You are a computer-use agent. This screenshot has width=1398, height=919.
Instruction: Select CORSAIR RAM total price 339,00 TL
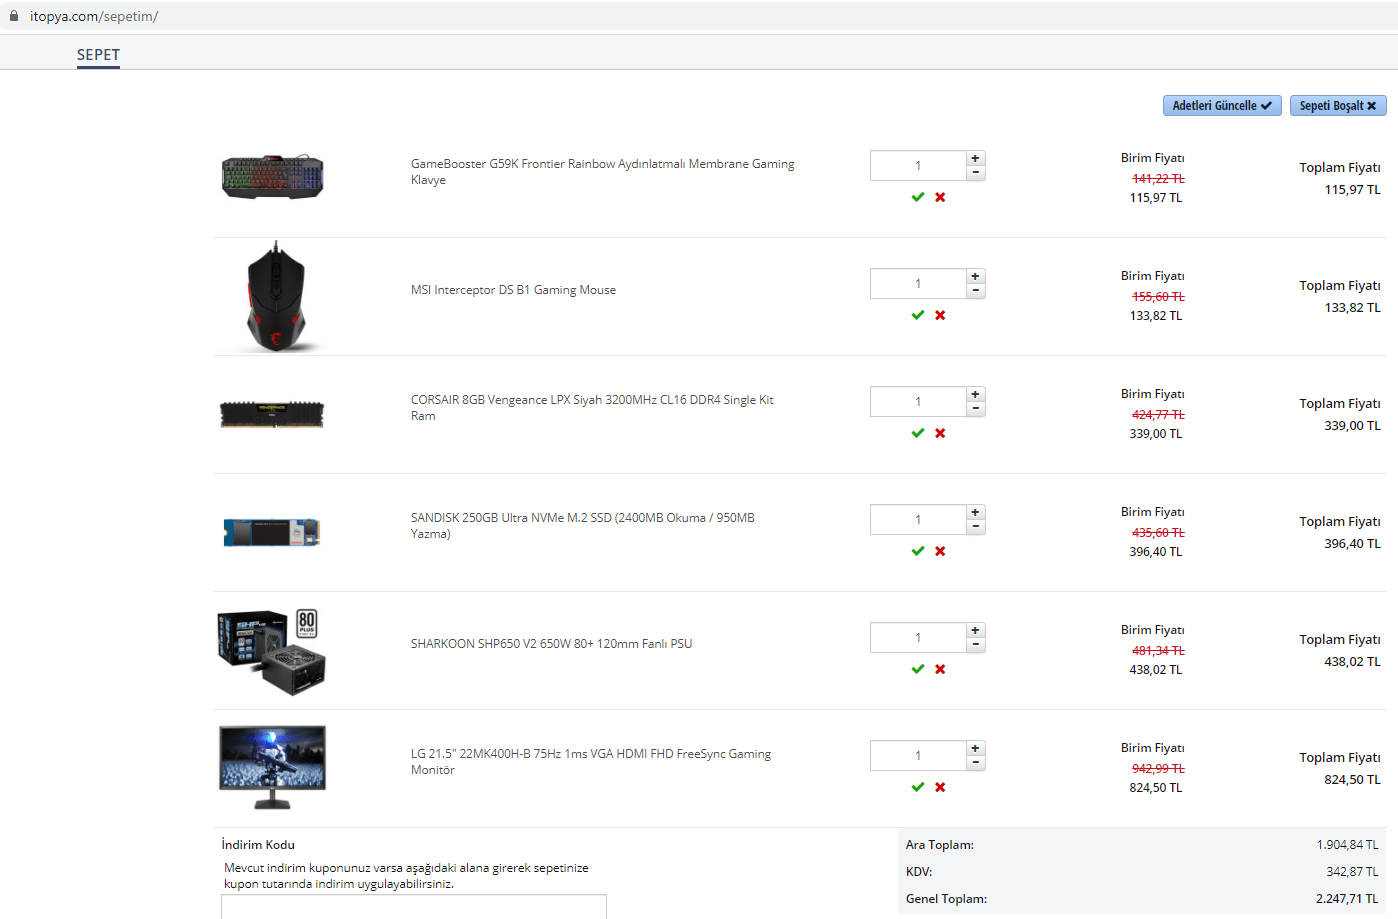click(1352, 426)
